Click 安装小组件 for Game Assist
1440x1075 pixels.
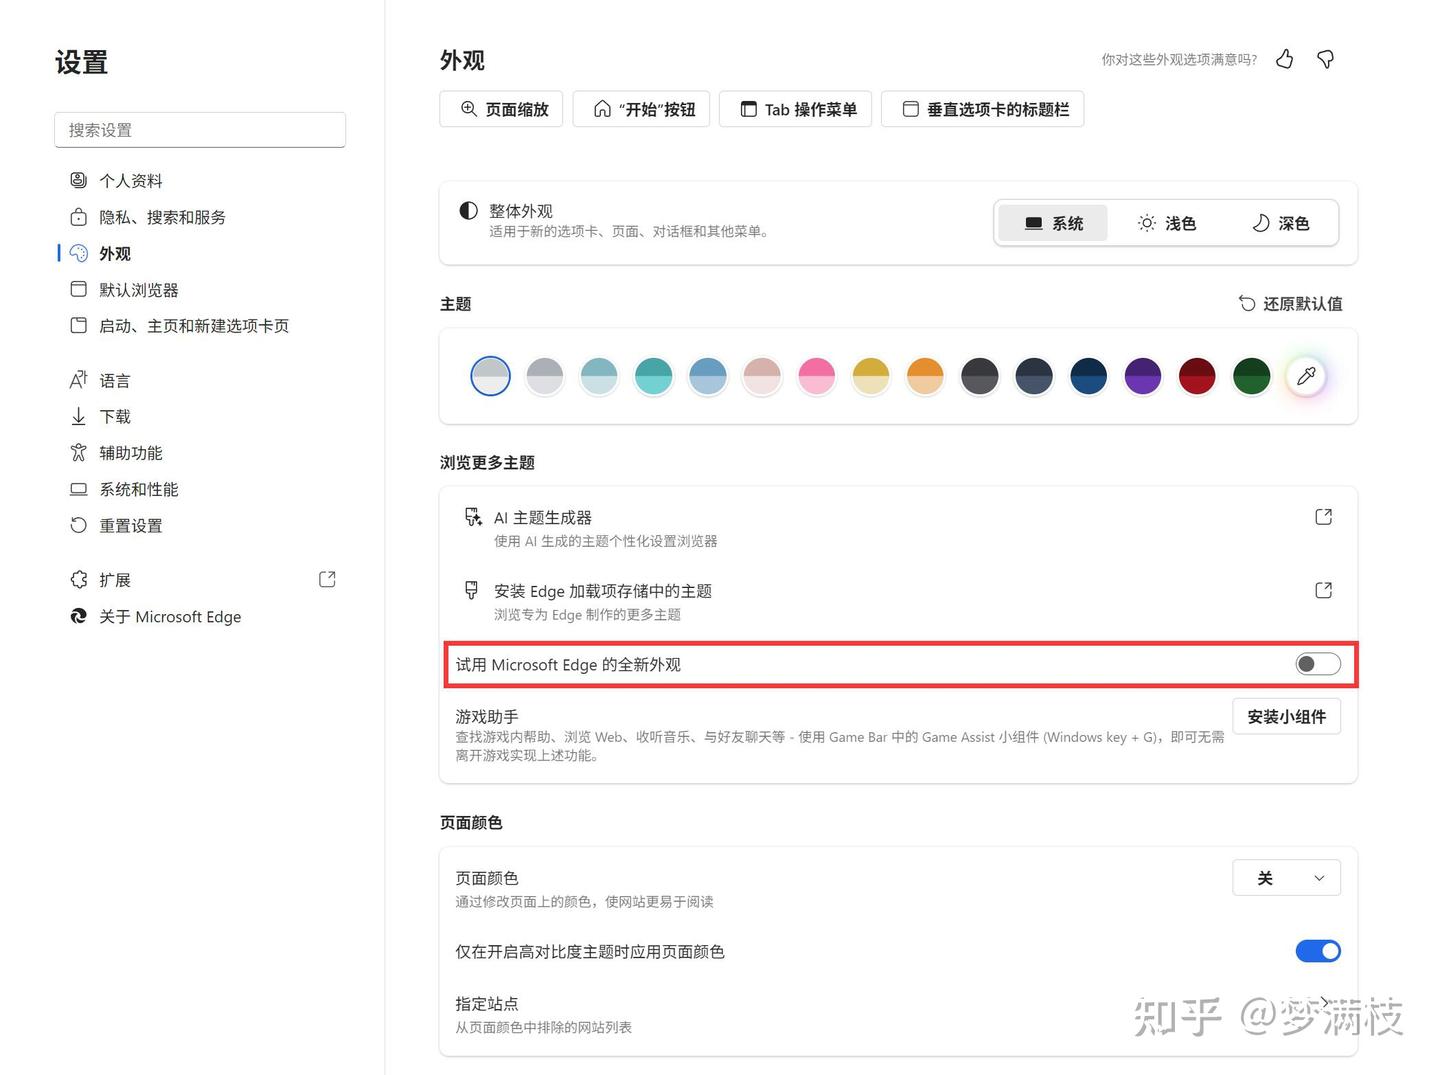(x=1287, y=716)
